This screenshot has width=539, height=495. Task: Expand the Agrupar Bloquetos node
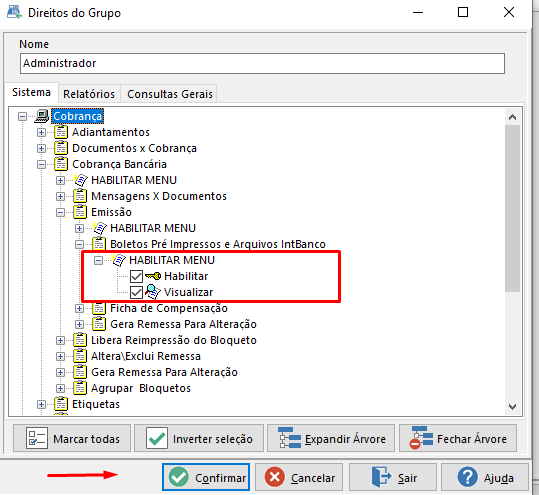pyautogui.click(x=60, y=388)
